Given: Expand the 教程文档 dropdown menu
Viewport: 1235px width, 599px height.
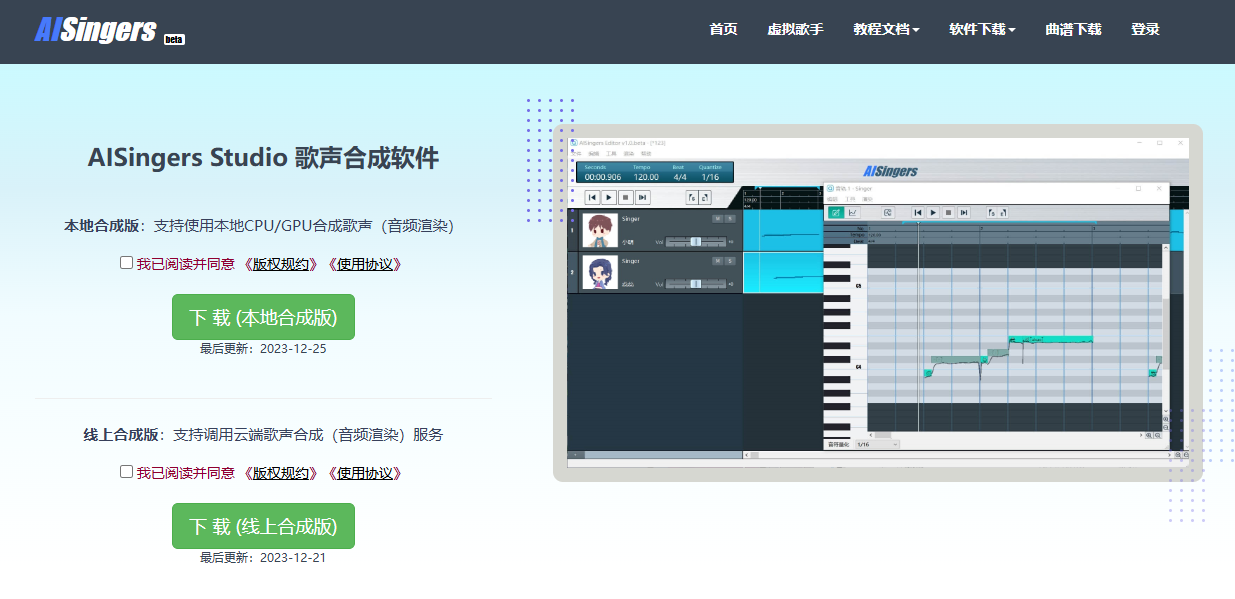Looking at the screenshot, I should click(886, 30).
